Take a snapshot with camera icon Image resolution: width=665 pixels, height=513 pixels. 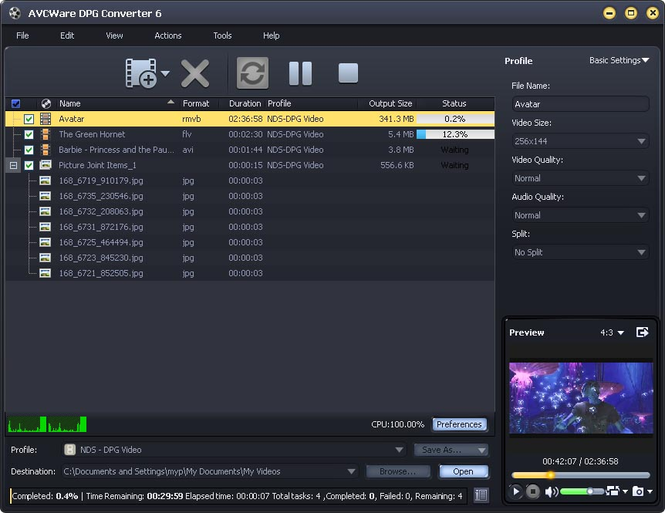638,491
